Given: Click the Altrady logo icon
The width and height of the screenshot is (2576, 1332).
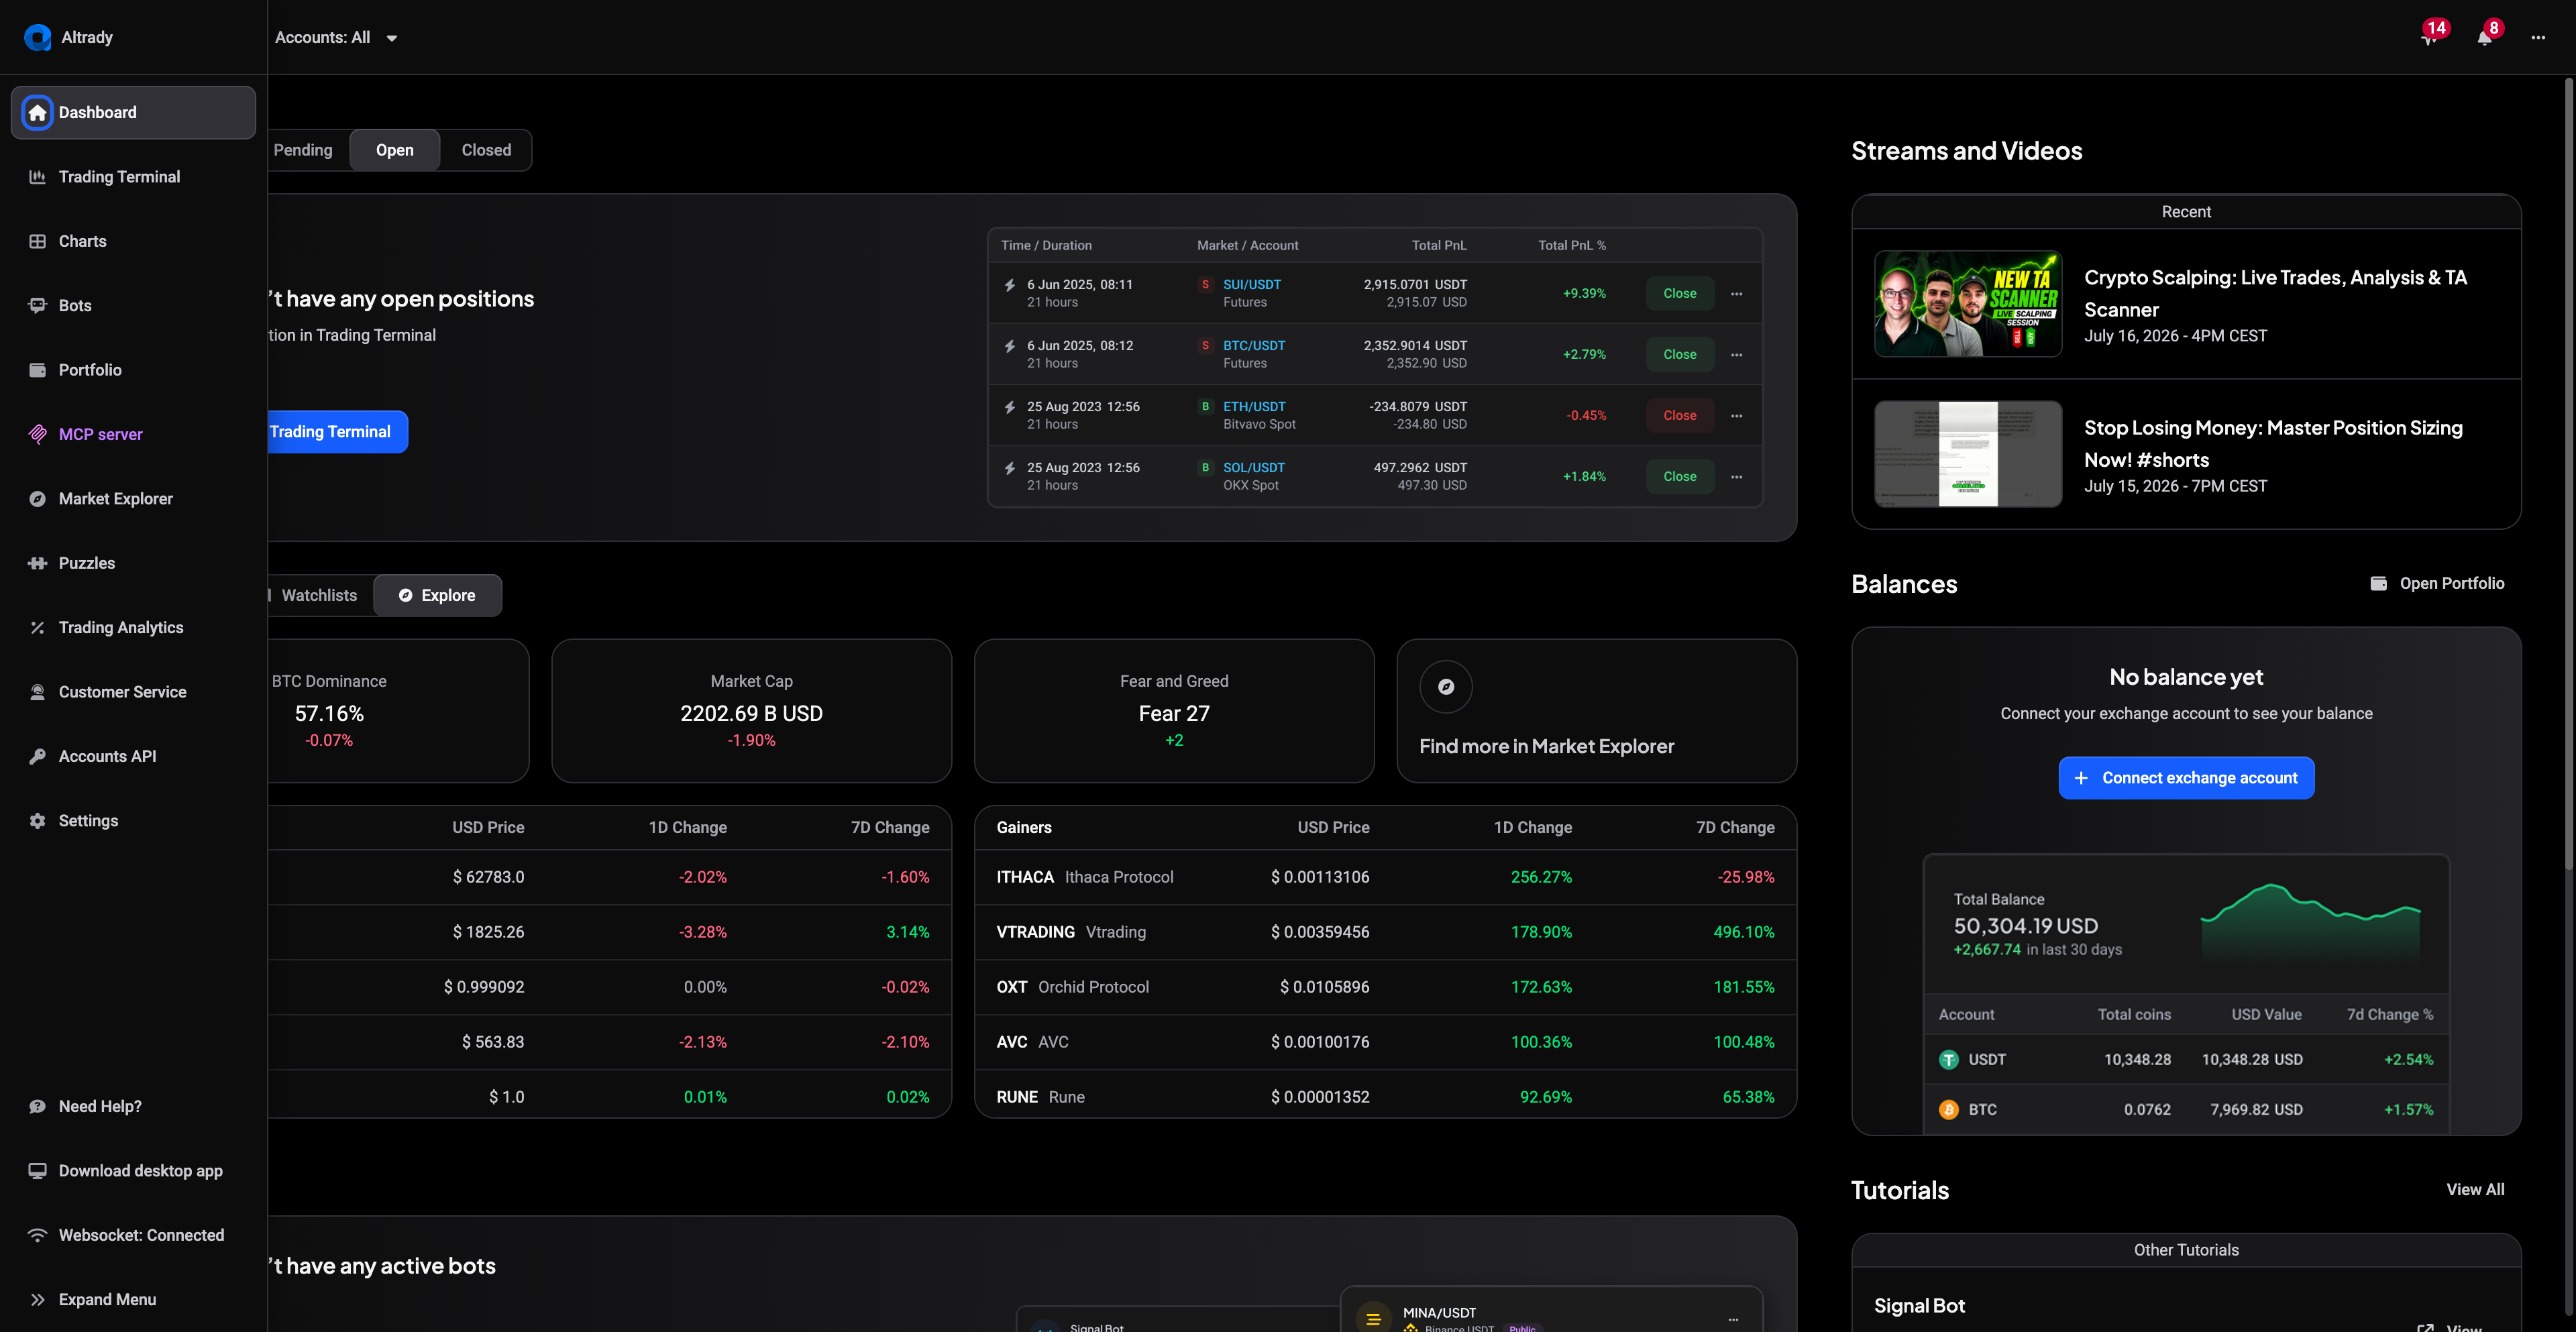Looking at the screenshot, I should pos(37,37).
